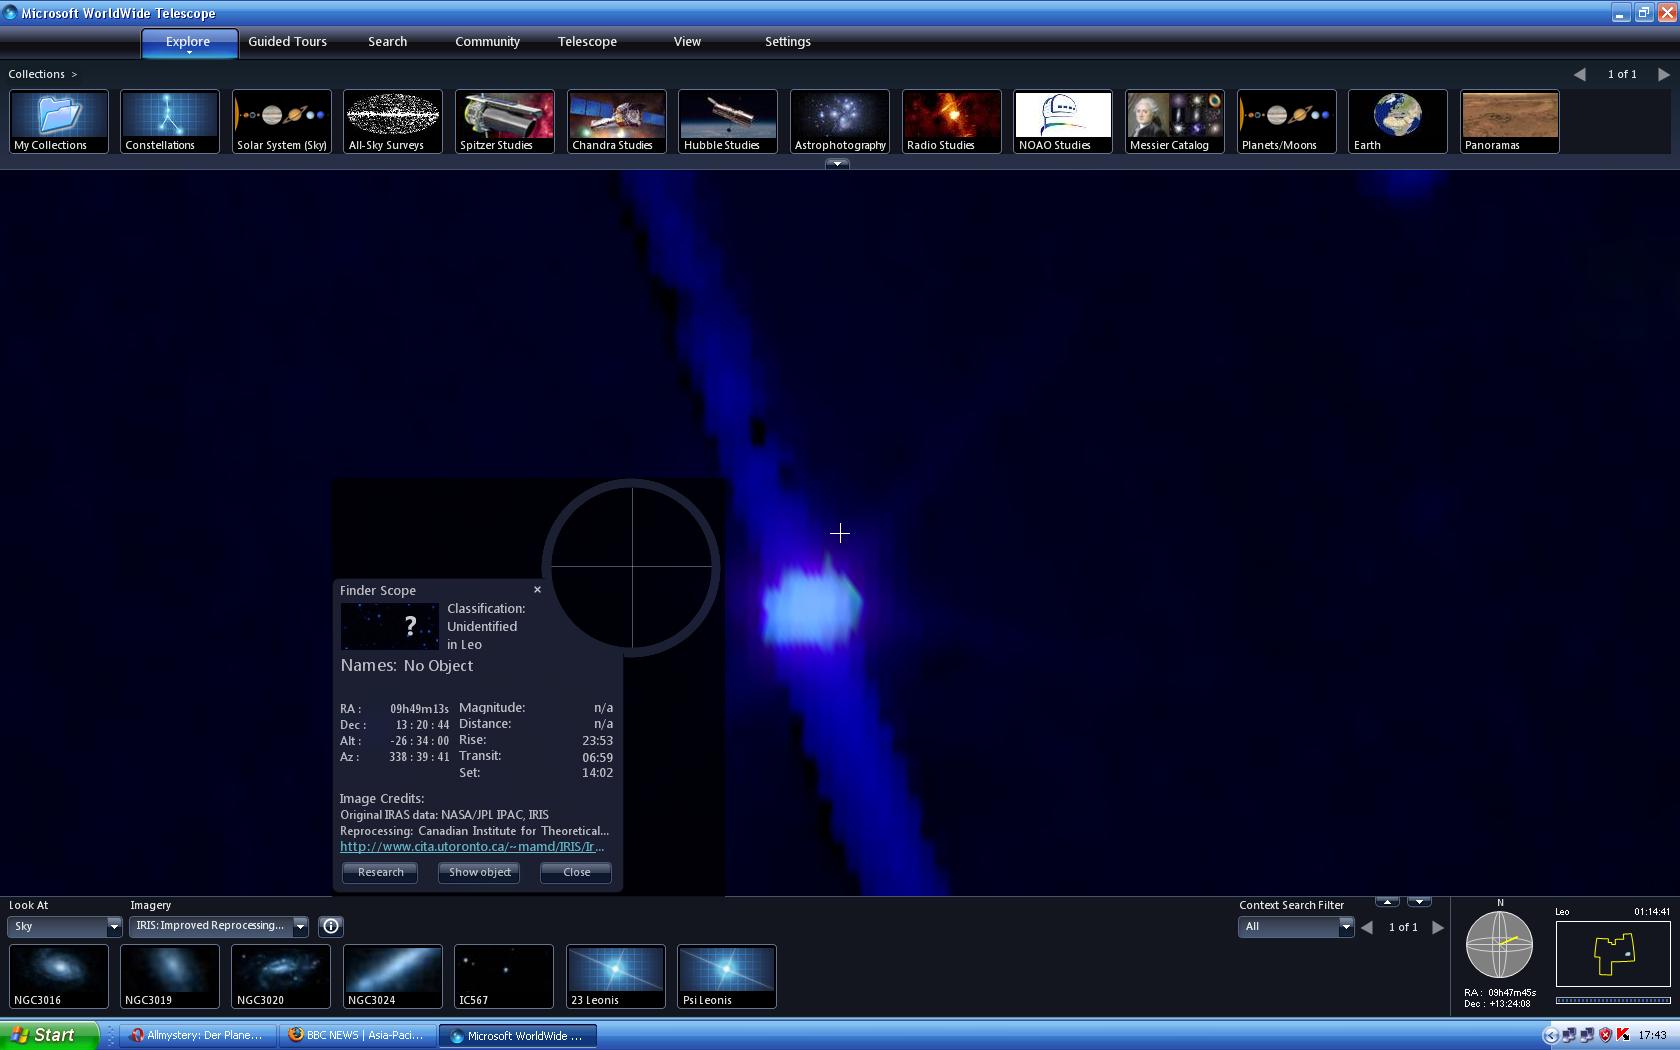Viewport: 1680px width, 1050px height.
Task: Select NGC3020 context thumbnail
Action: click(281, 976)
